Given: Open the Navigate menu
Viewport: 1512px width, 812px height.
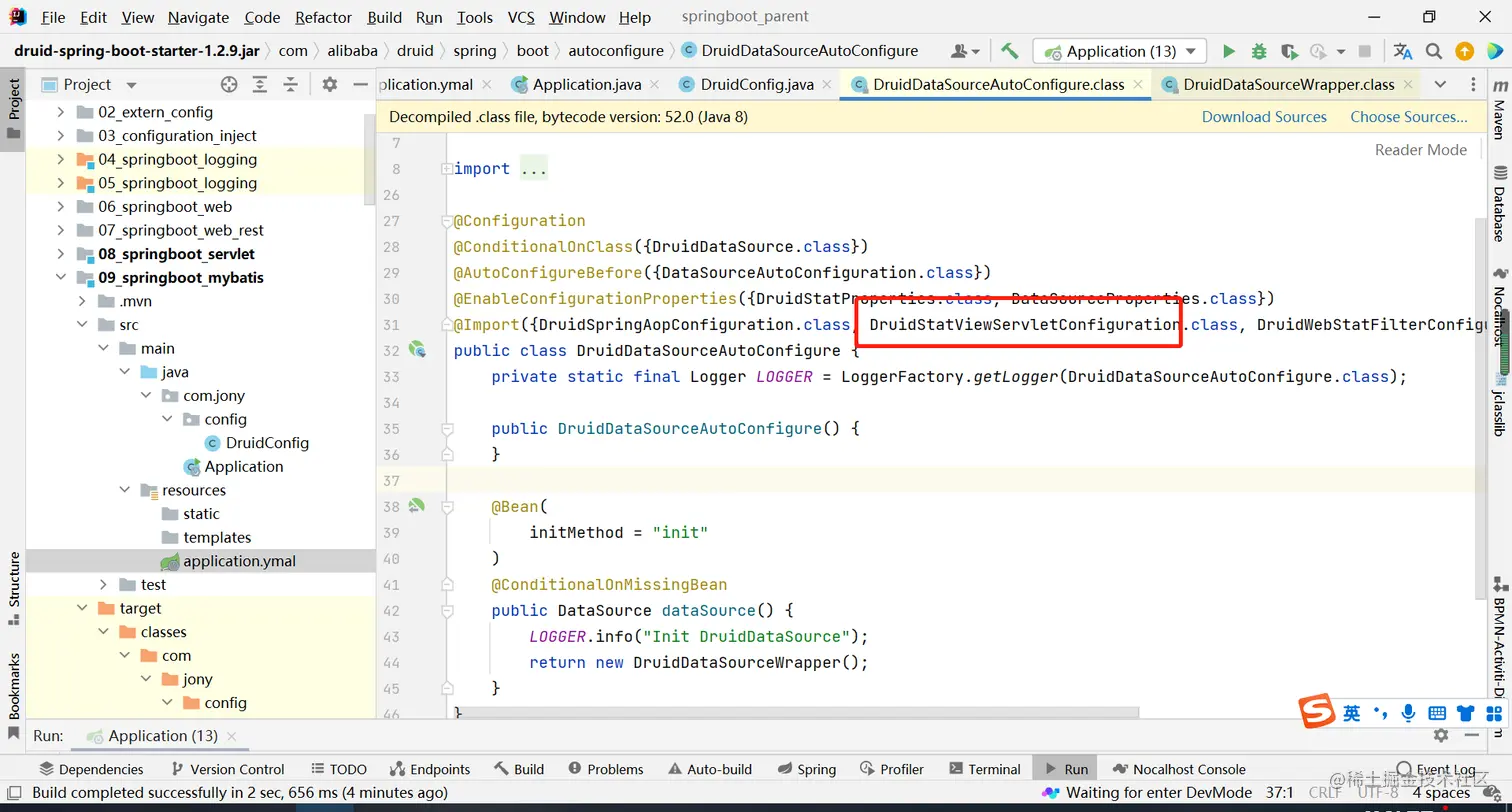Looking at the screenshot, I should coord(199,17).
